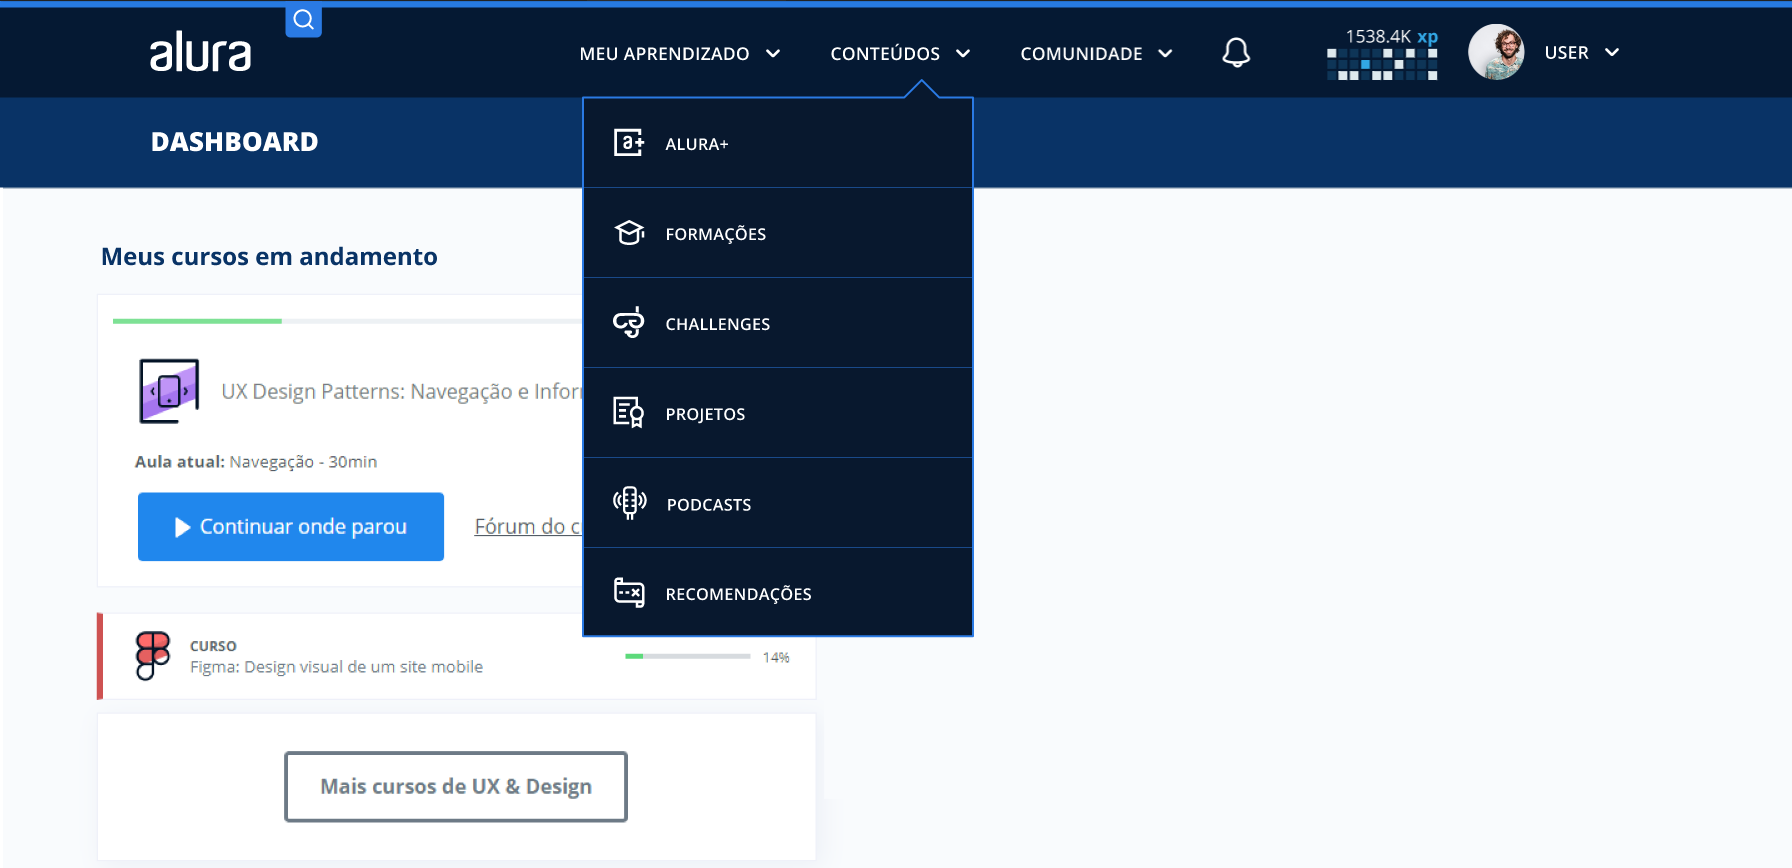Click the Alura logo
The height and width of the screenshot is (868, 1792).
200,52
